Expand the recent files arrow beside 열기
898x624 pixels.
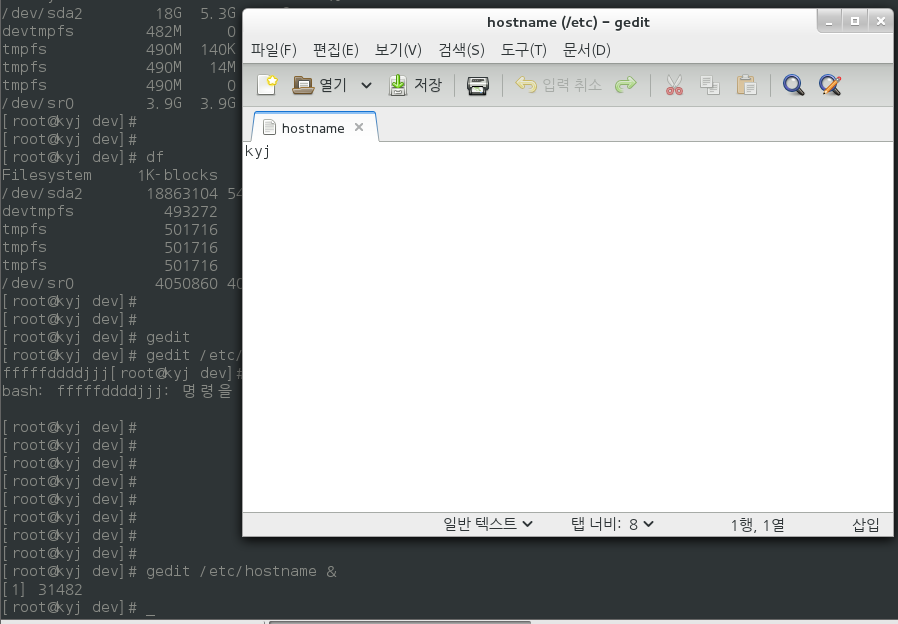[367, 86]
